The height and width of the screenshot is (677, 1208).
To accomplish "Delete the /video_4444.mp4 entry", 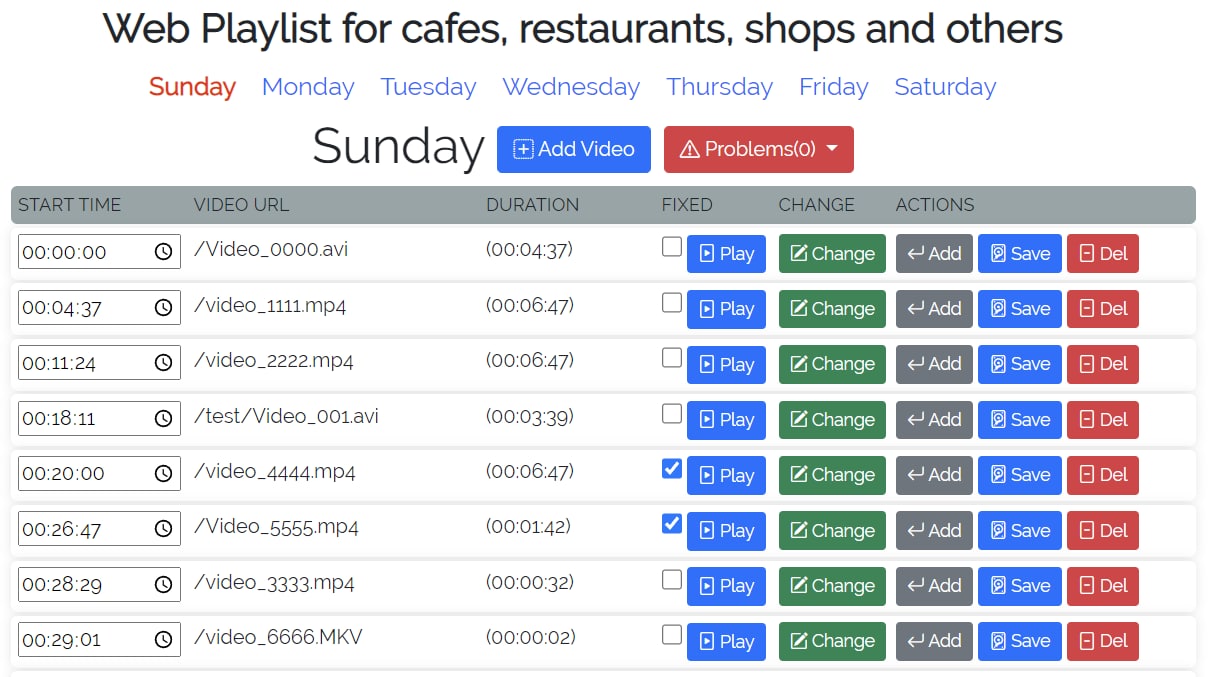I will click(1102, 475).
